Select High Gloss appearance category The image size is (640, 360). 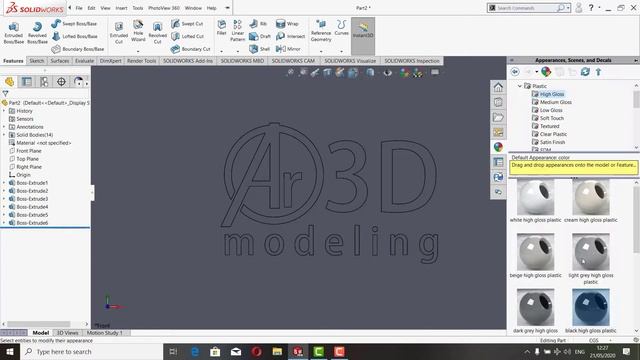[552, 94]
